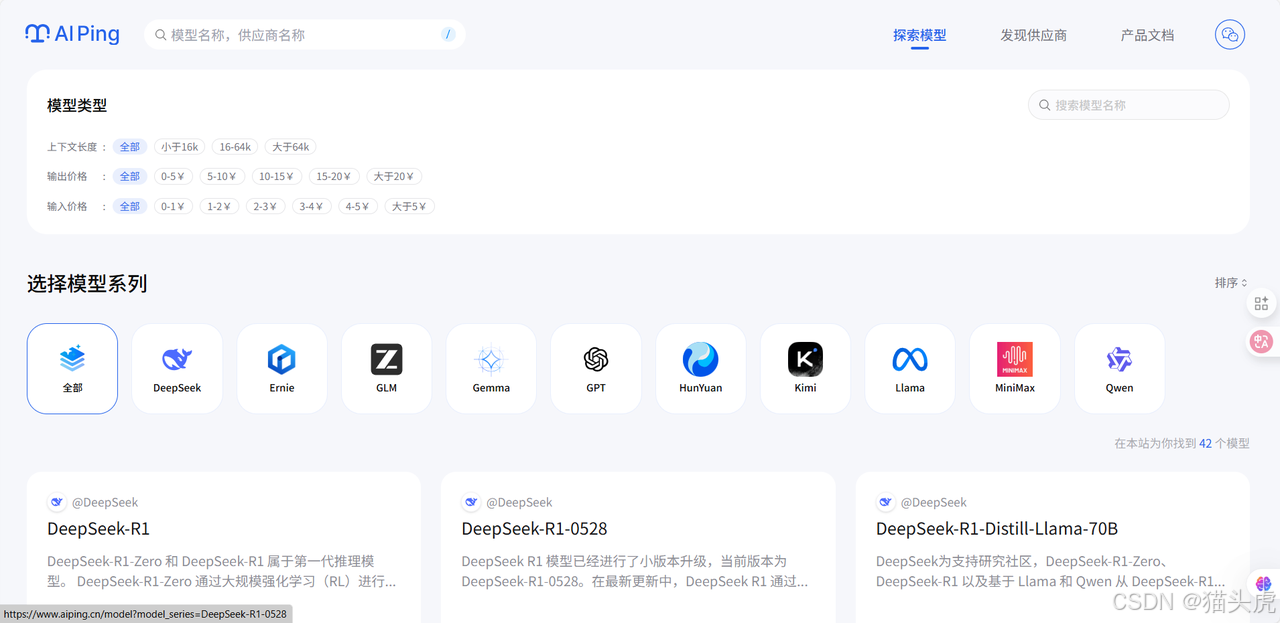Select the Qwen series card

point(1119,368)
